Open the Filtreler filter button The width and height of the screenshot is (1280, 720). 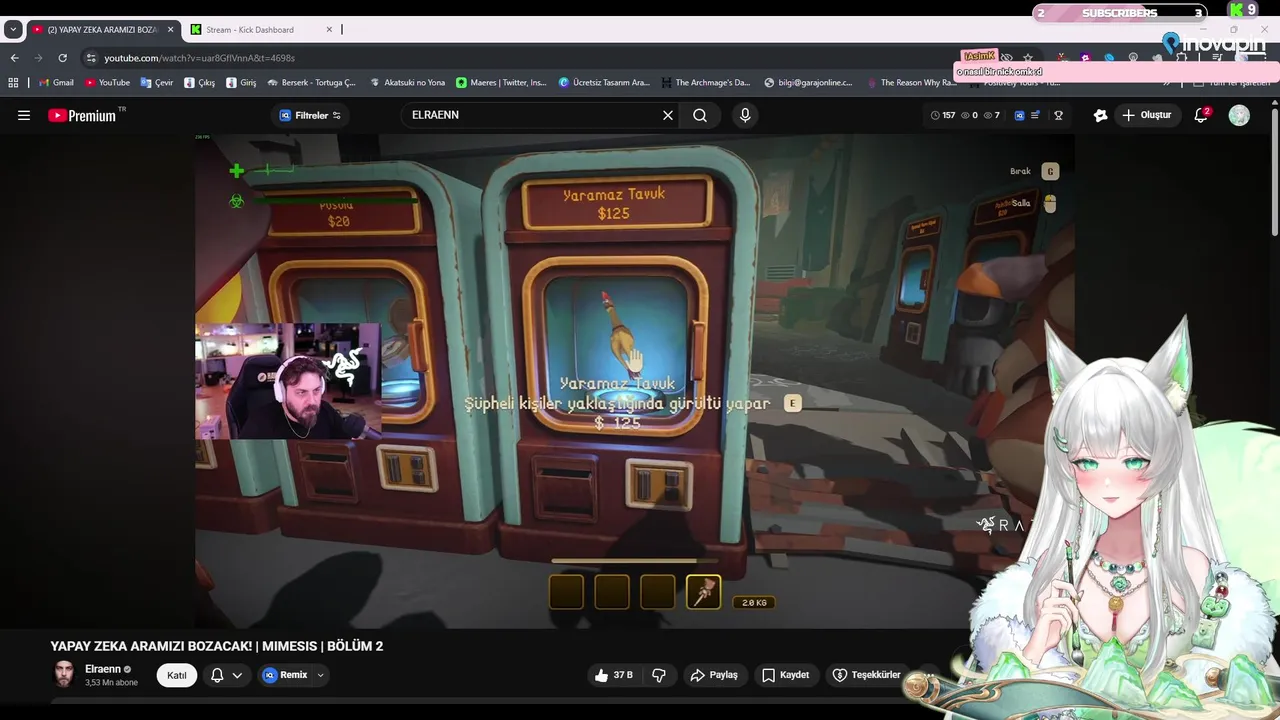click(311, 115)
